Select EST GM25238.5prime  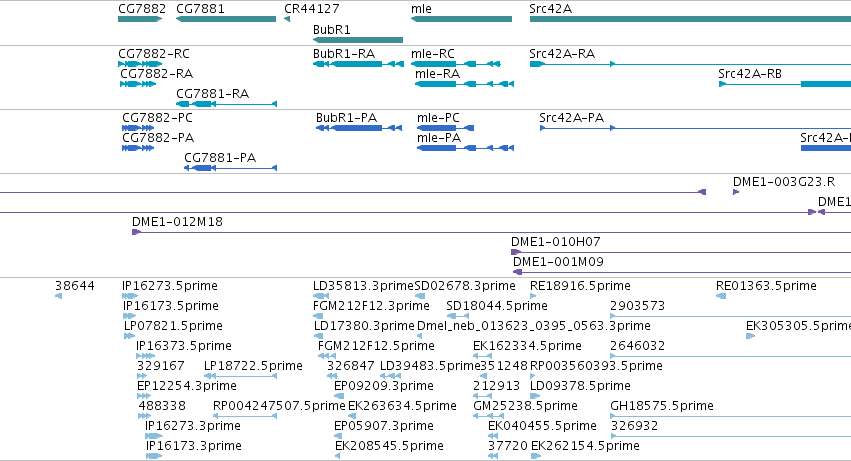coord(525,407)
